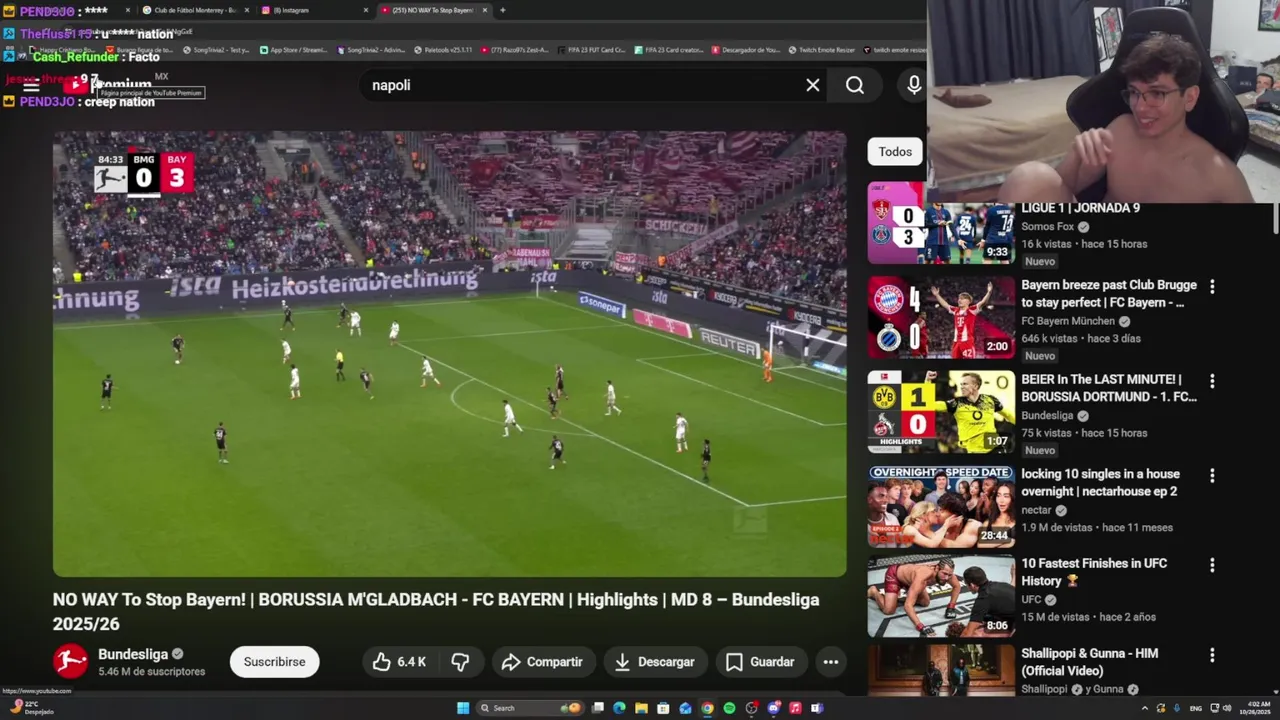Open the App Store / Streaml... bookmark

pos(293,50)
